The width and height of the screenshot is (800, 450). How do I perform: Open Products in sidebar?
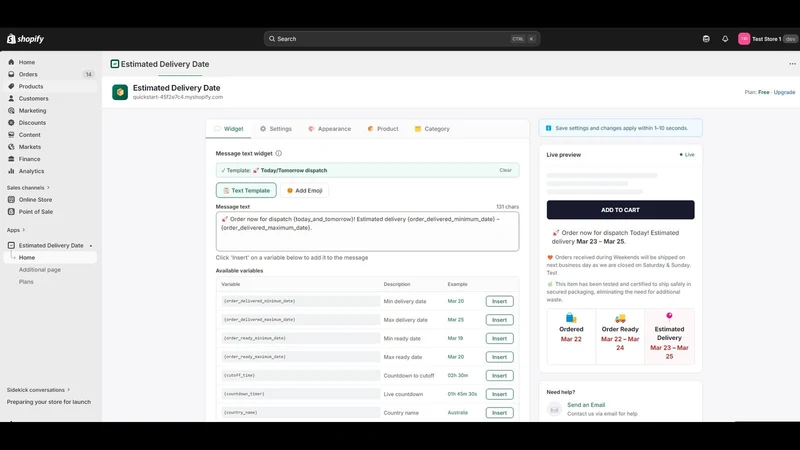[31, 87]
